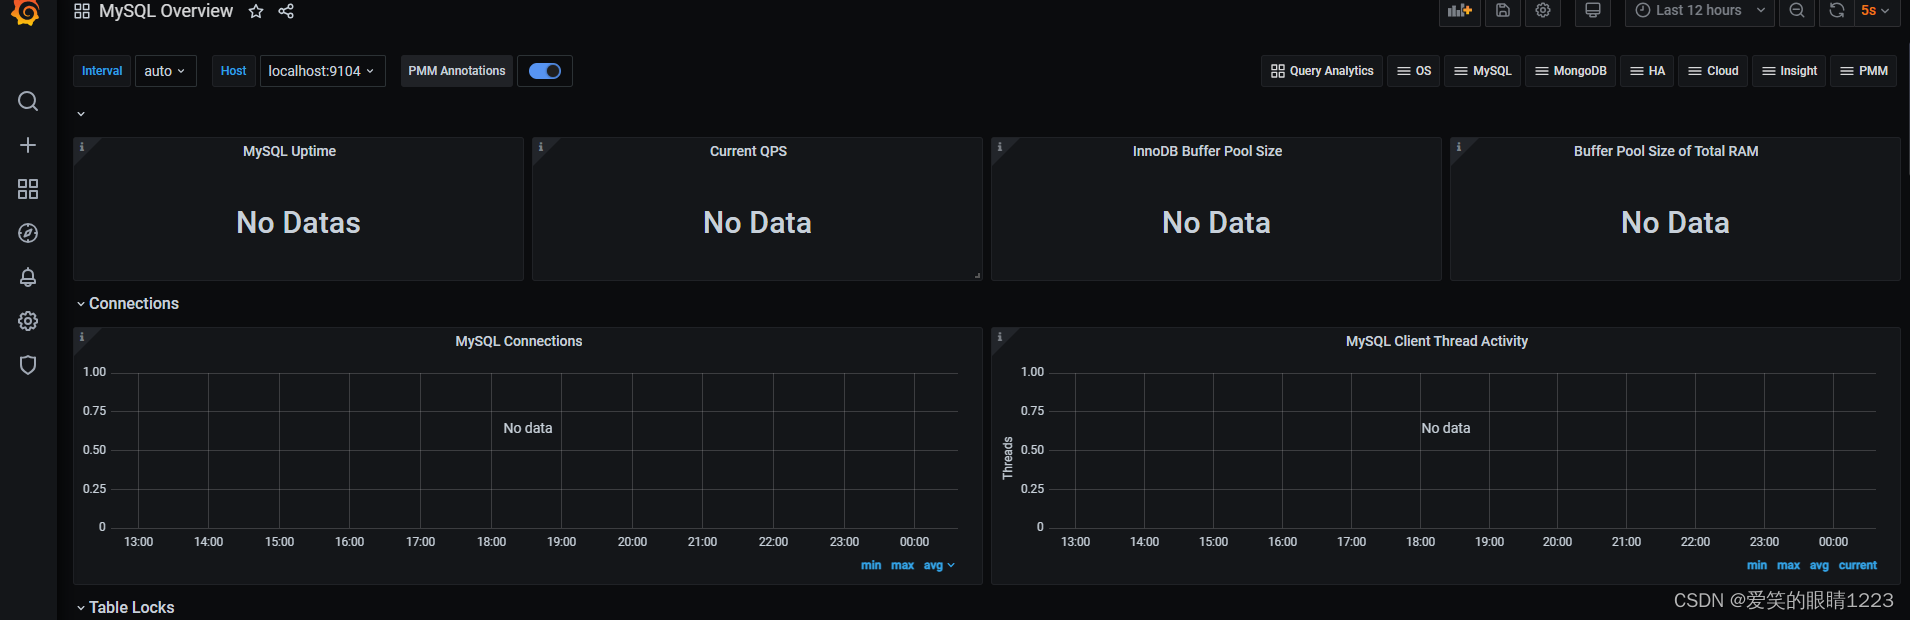The image size is (1910, 620).
Task: Open the MySQL dashboards menu
Action: click(1482, 71)
